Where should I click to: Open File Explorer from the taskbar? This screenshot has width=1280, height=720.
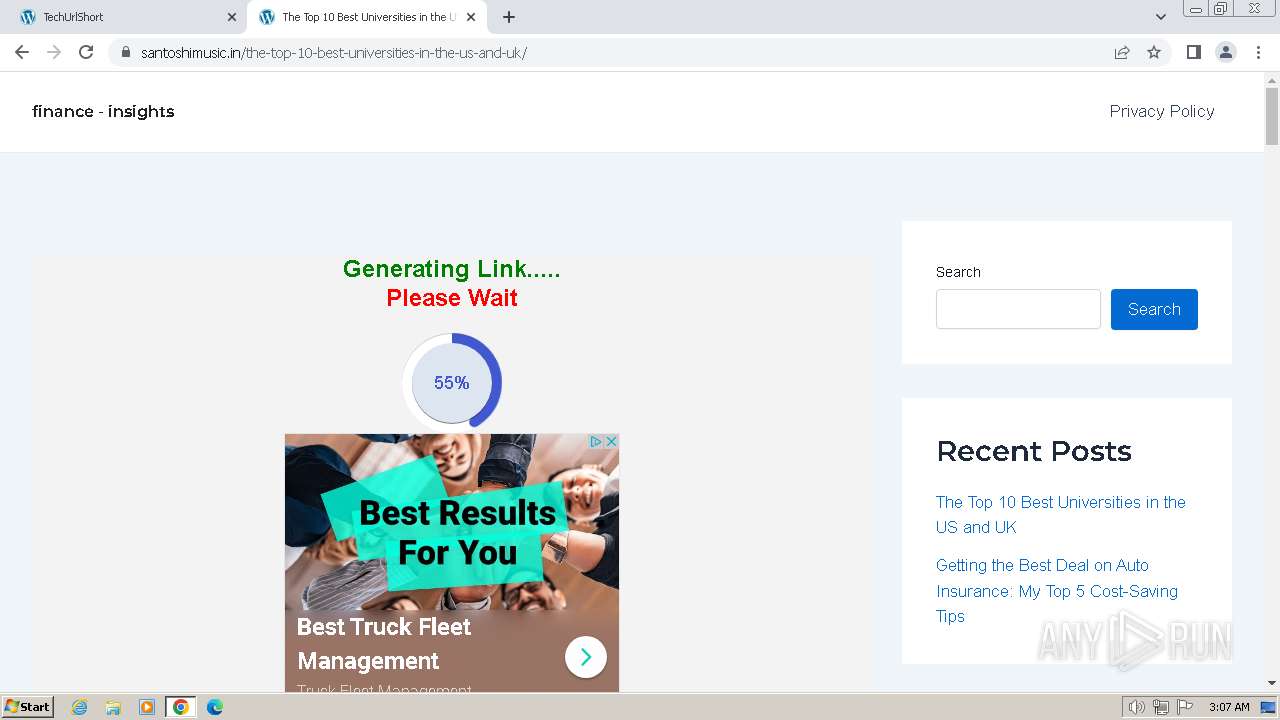pos(113,707)
